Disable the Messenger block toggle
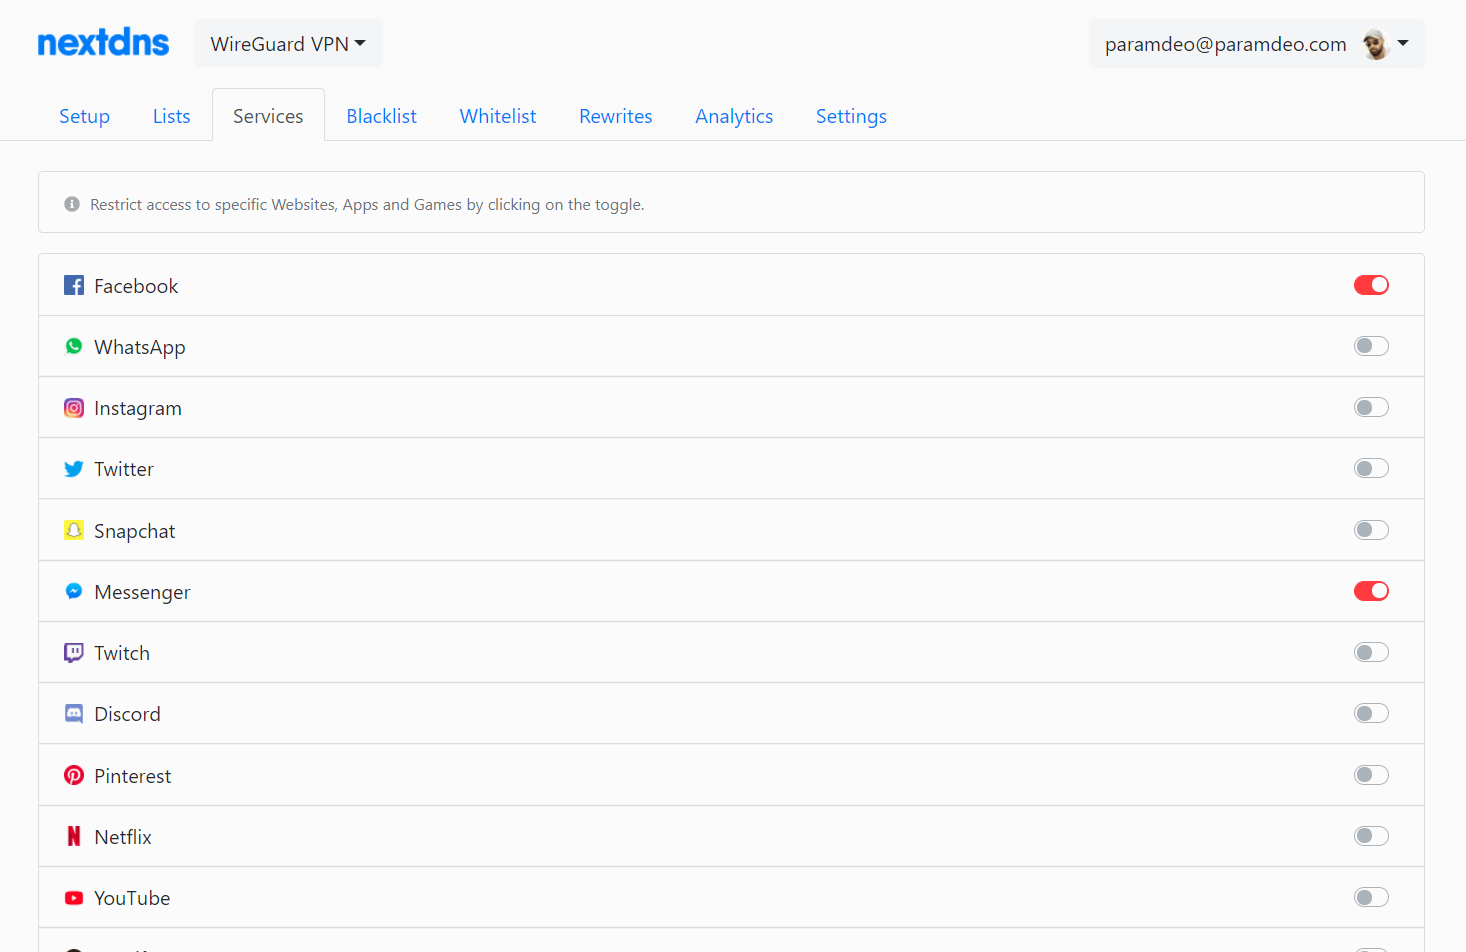 (x=1371, y=591)
